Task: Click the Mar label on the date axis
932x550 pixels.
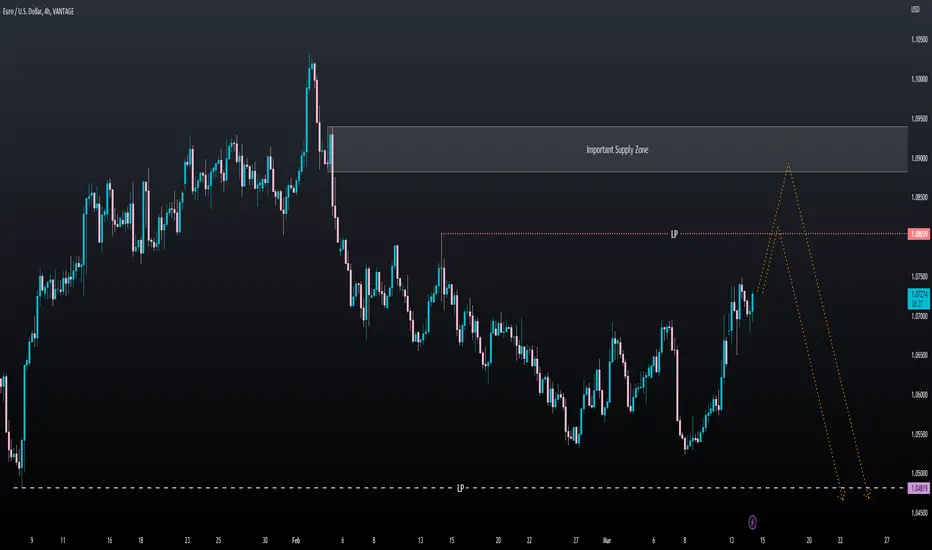Action: pyautogui.click(x=607, y=540)
